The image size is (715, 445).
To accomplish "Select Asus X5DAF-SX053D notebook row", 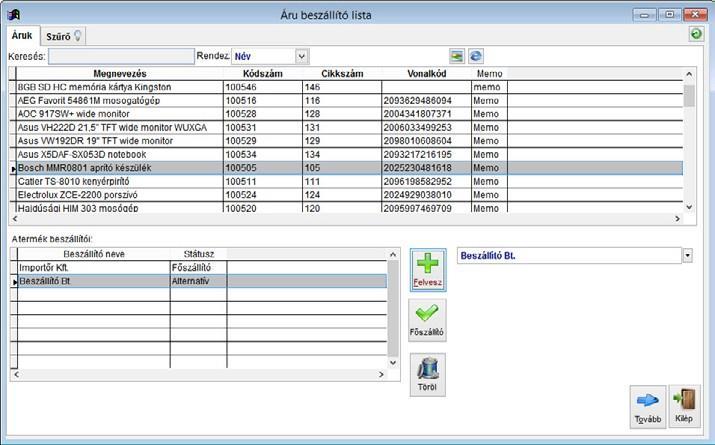I will [349, 154].
